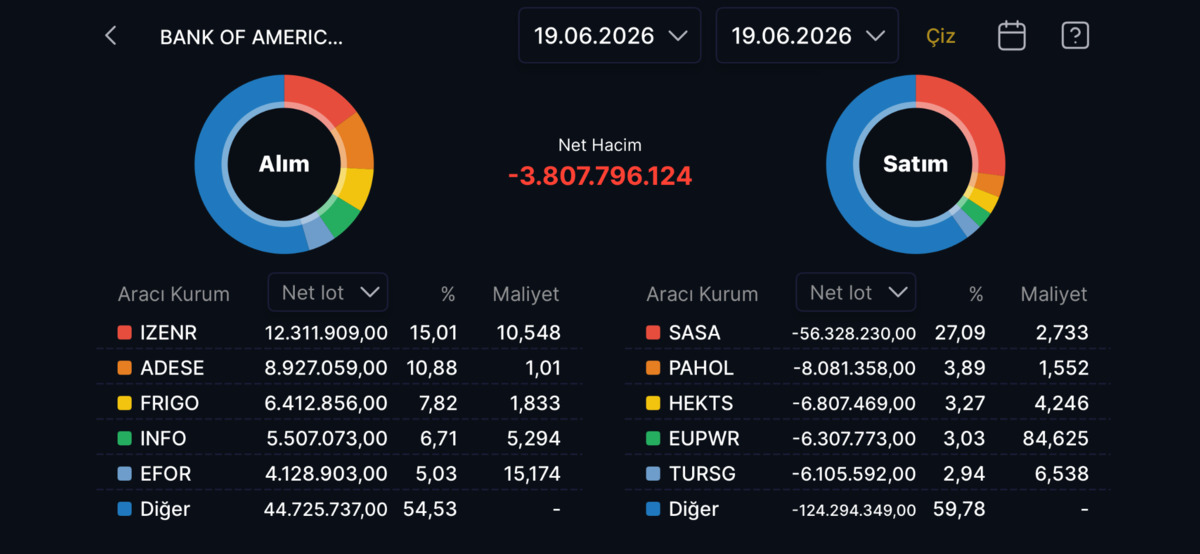Click the Net Hacim value -3.807.796.124

[x=600, y=176]
